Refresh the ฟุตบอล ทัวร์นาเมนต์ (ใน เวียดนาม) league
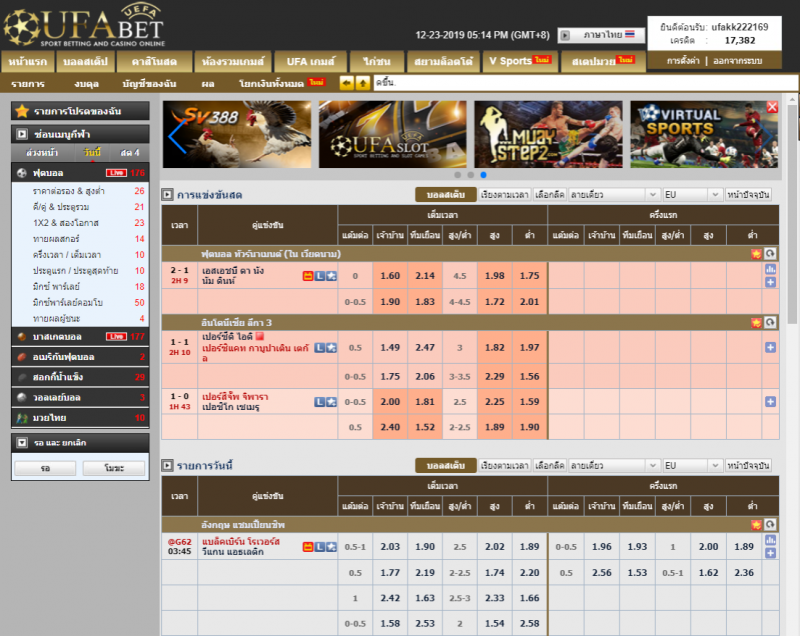Image resolution: width=800 pixels, height=636 pixels. click(770, 253)
